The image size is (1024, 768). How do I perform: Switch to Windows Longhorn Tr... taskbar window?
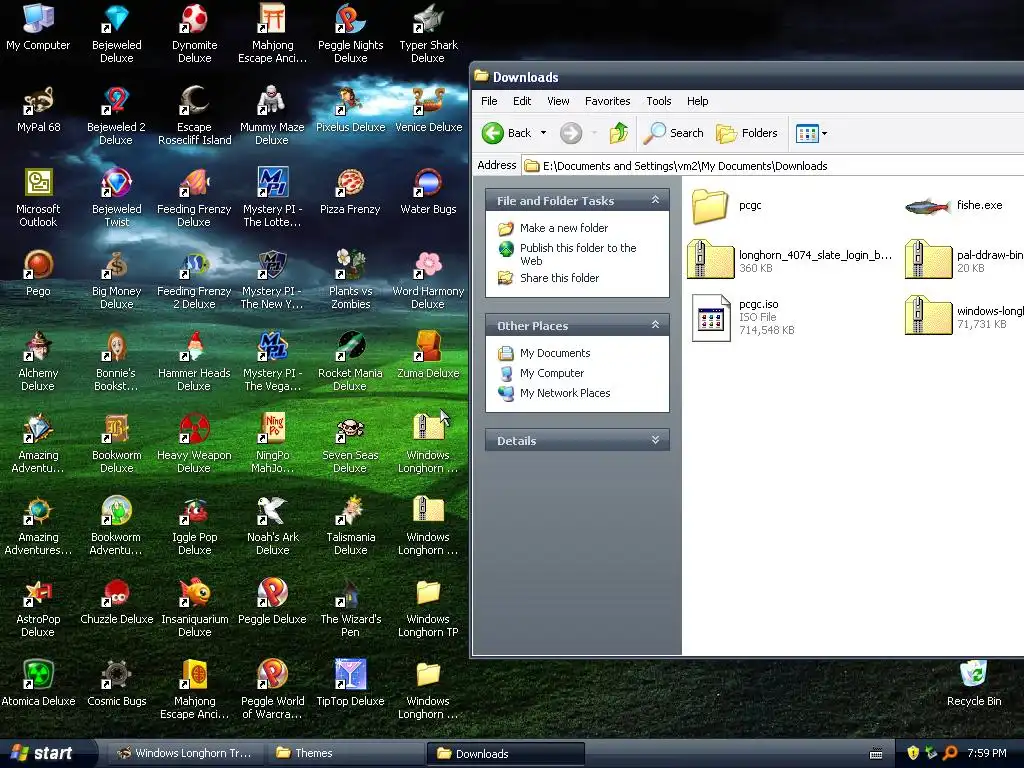click(185, 753)
